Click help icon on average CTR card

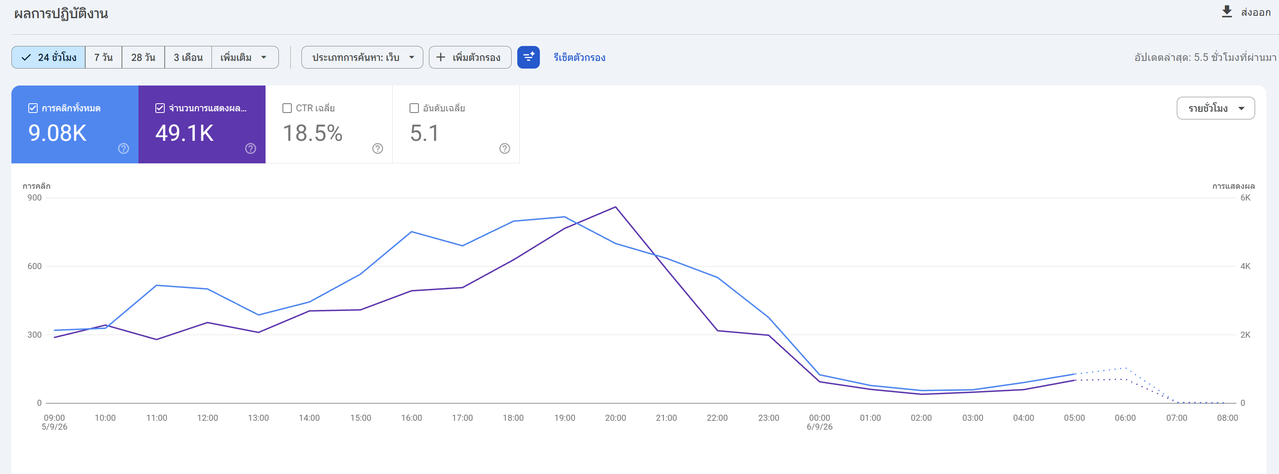tap(378, 148)
